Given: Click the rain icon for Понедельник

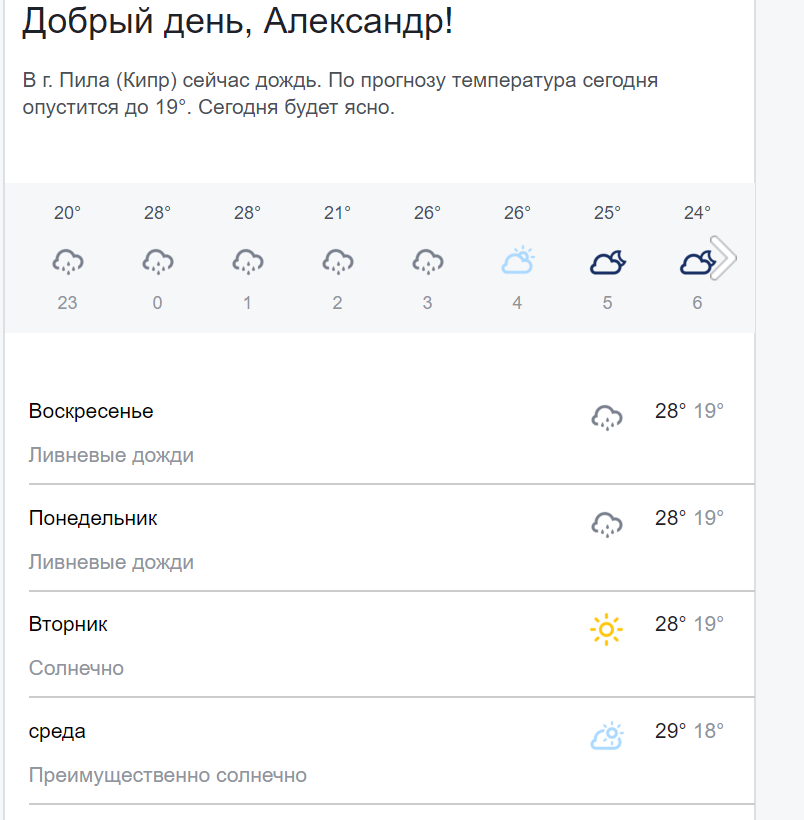Looking at the screenshot, I should coord(606,523).
